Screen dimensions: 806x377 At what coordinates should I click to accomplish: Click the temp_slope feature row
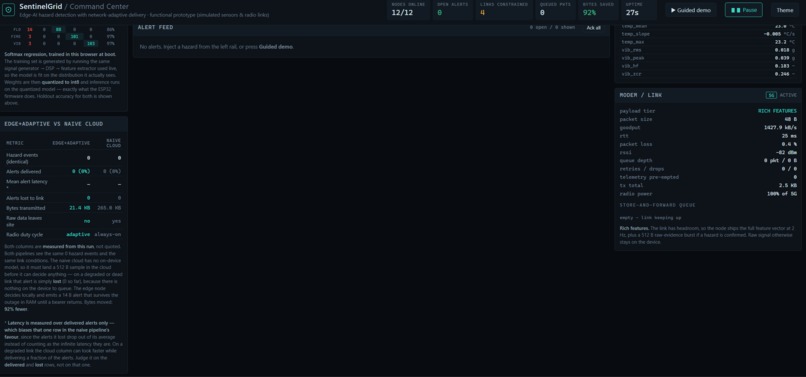pyautogui.click(x=708, y=34)
